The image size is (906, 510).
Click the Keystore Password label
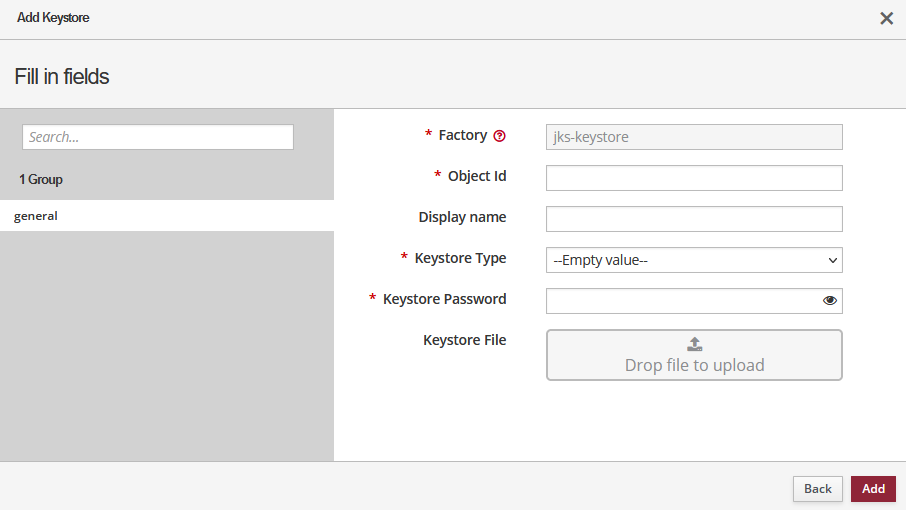click(x=444, y=299)
